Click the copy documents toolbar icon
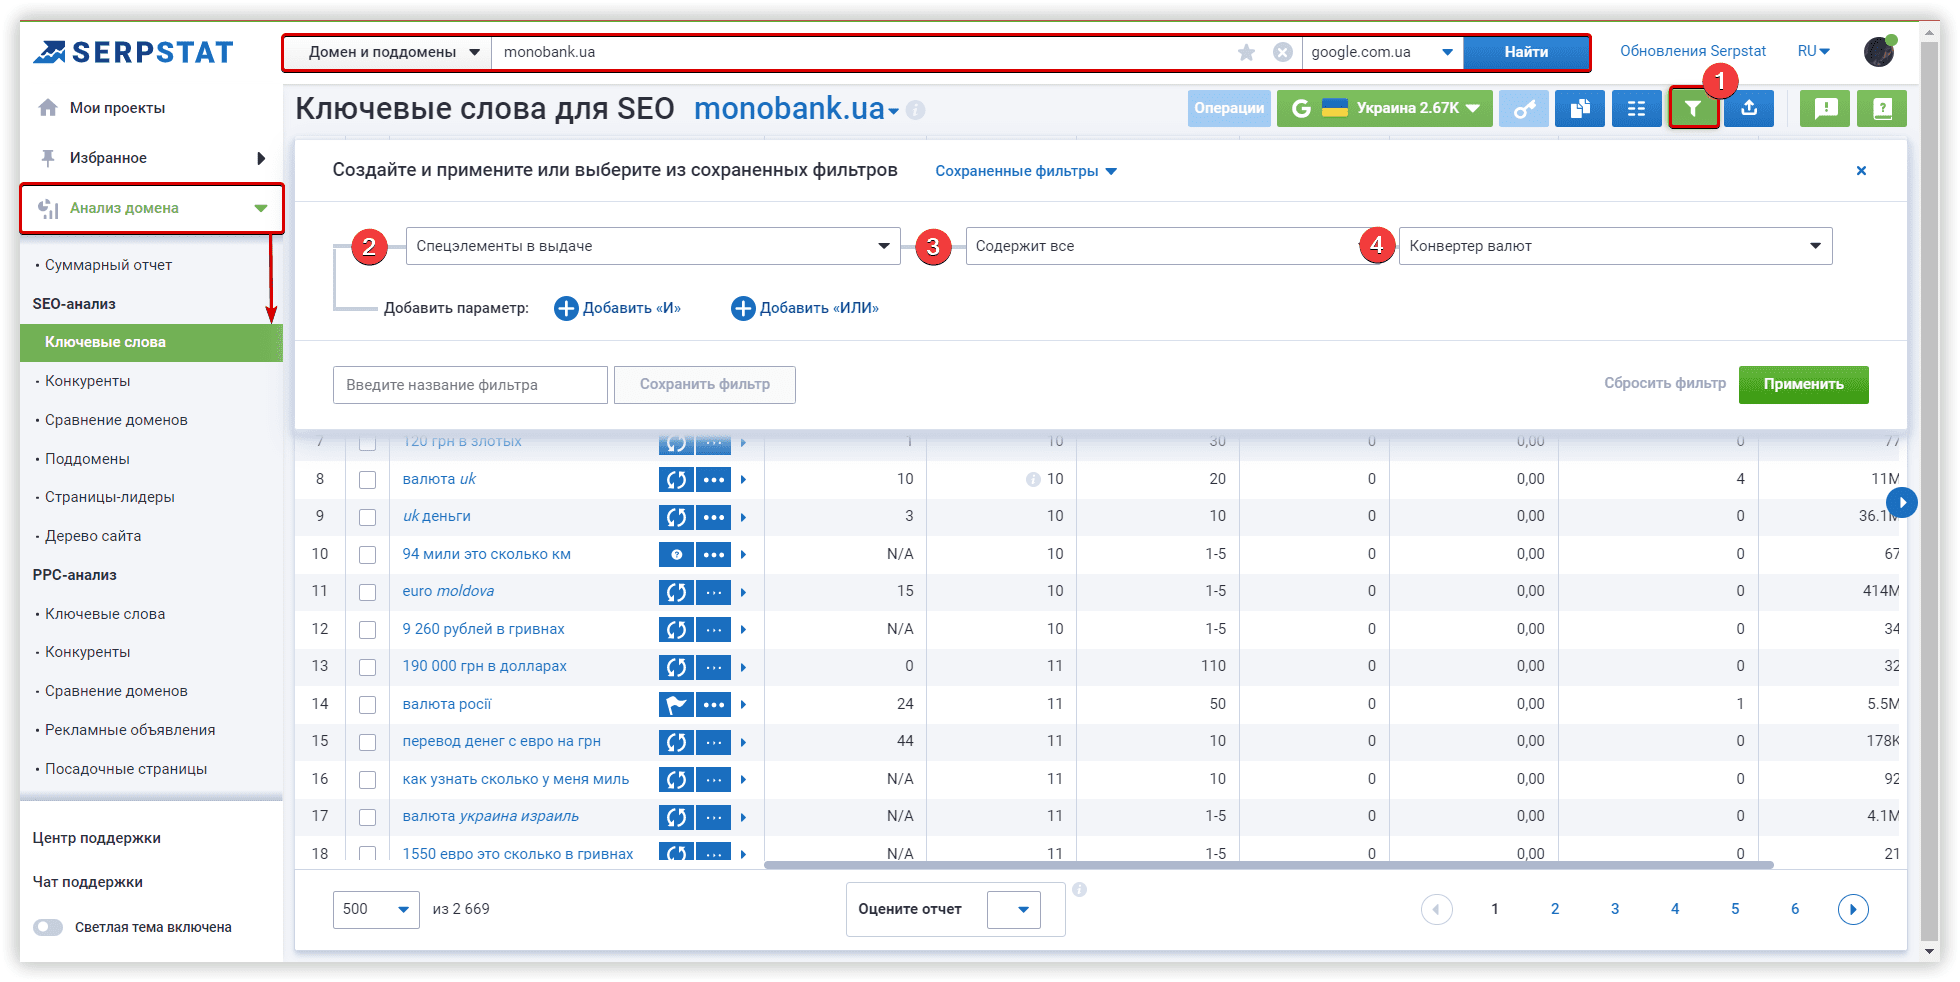The height and width of the screenshot is (982, 1960). tap(1580, 109)
